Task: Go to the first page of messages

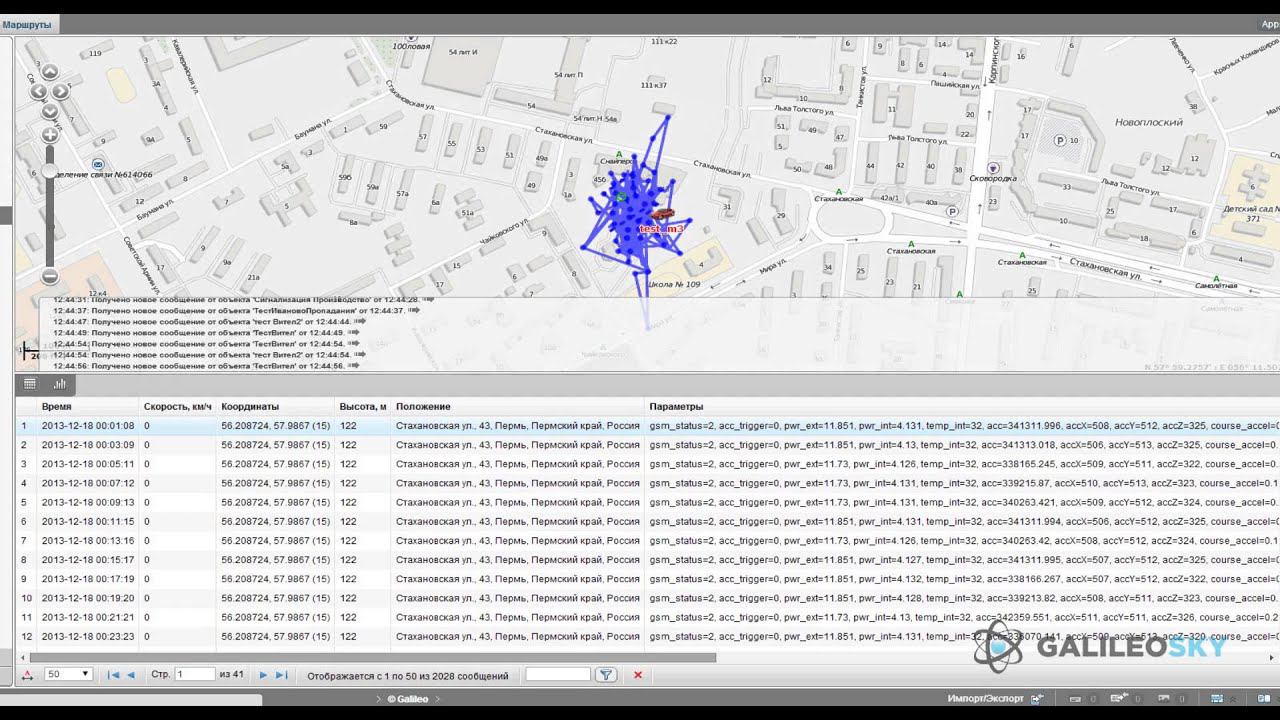Action: (x=112, y=675)
